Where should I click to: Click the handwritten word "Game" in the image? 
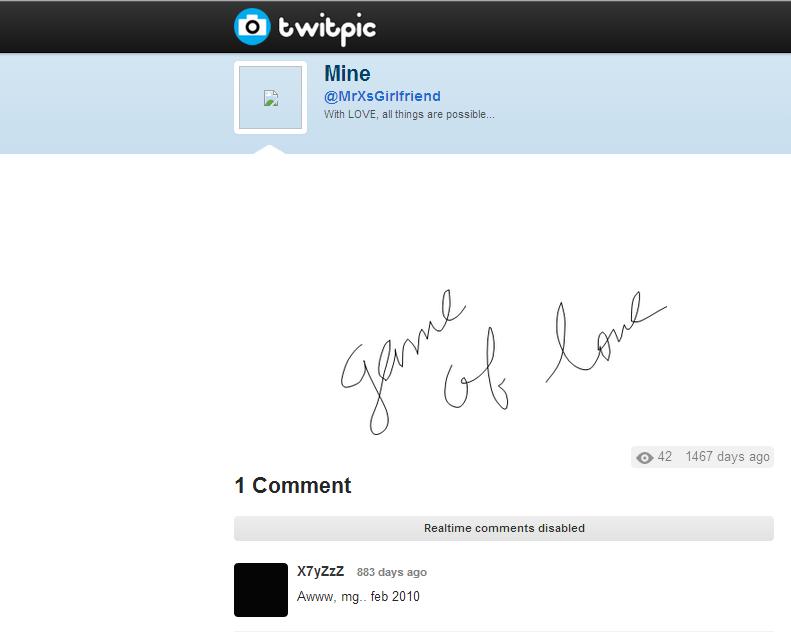click(402, 361)
